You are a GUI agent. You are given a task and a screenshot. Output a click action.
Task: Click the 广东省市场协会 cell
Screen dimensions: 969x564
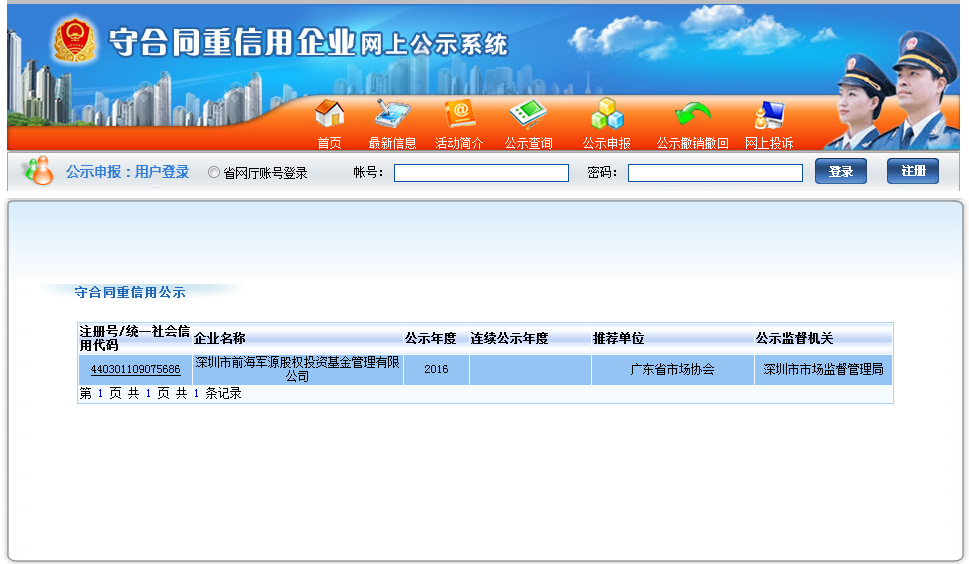click(672, 369)
